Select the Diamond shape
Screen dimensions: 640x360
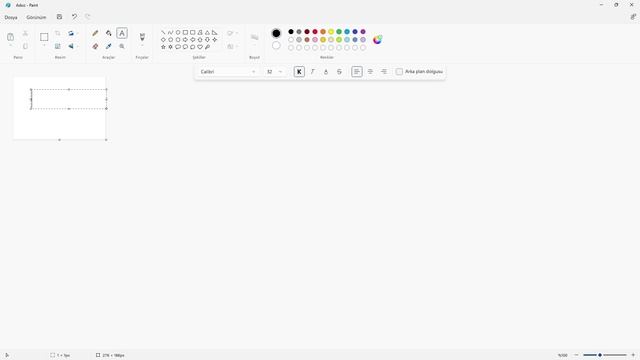(163, 40)
